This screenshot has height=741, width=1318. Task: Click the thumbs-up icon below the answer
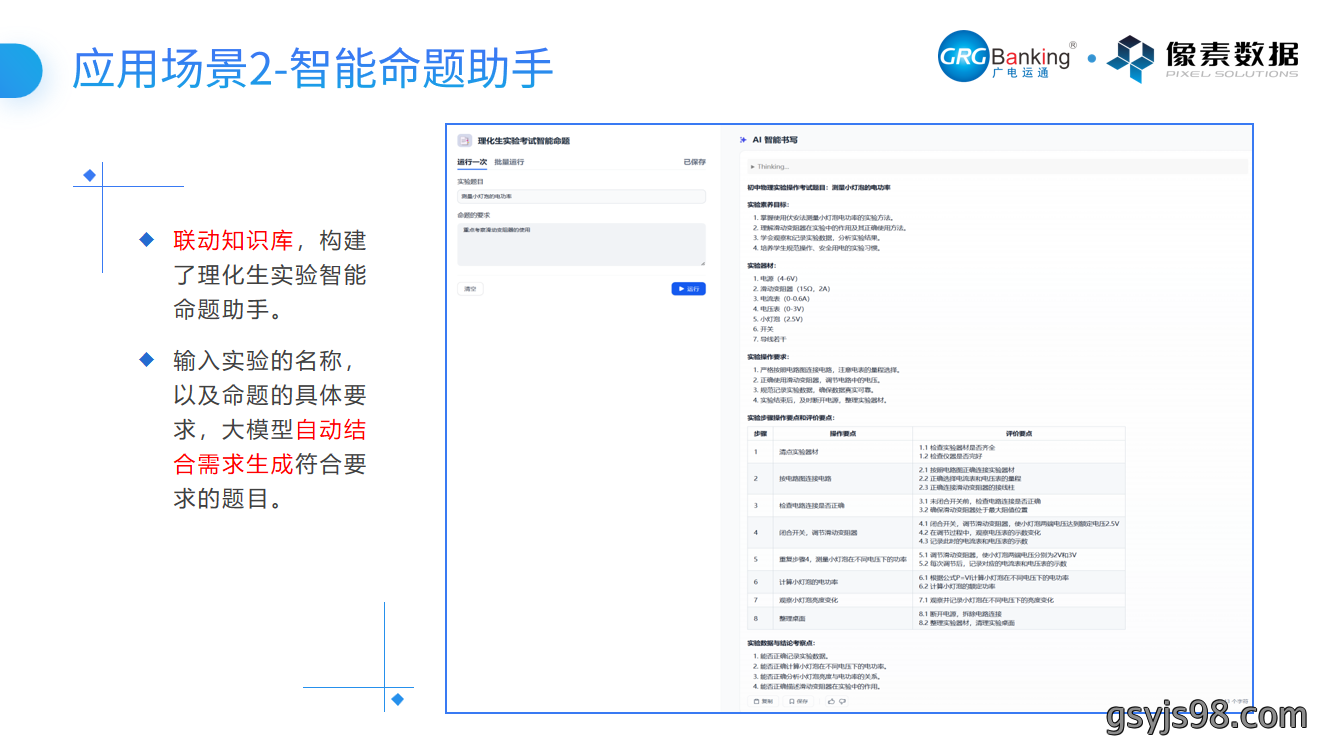click(x=831, y=701)
